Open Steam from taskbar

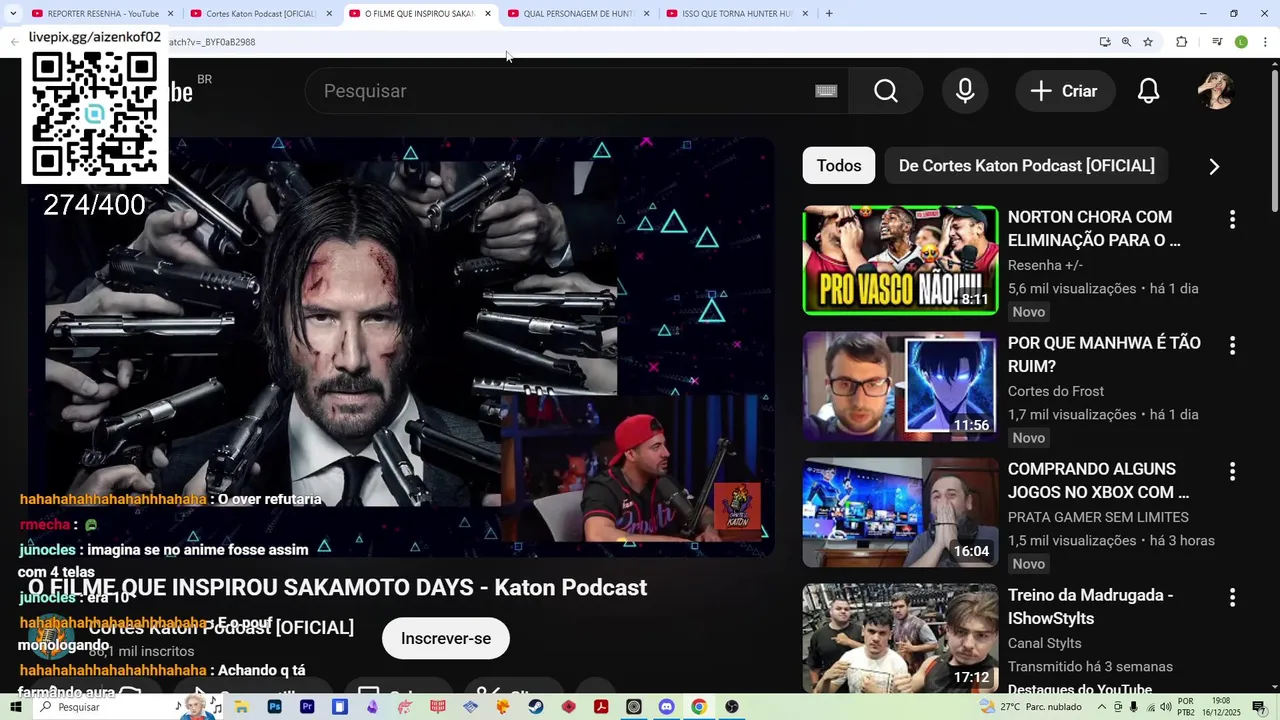pos(536,707)
